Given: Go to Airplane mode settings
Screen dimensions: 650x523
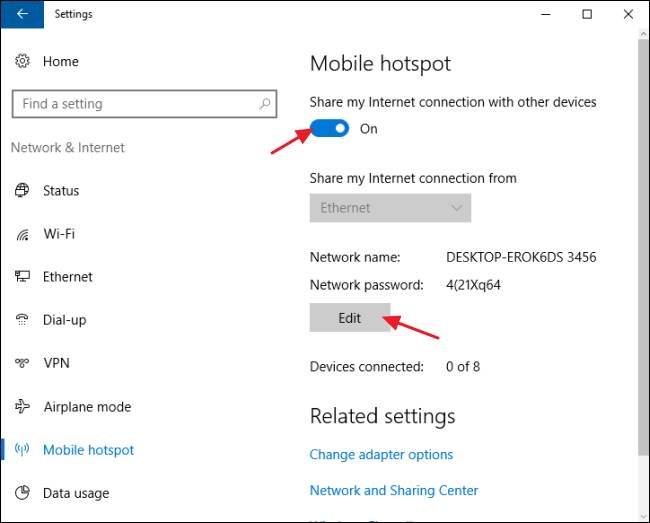Looking at the screenshot, I should [87, 407].
